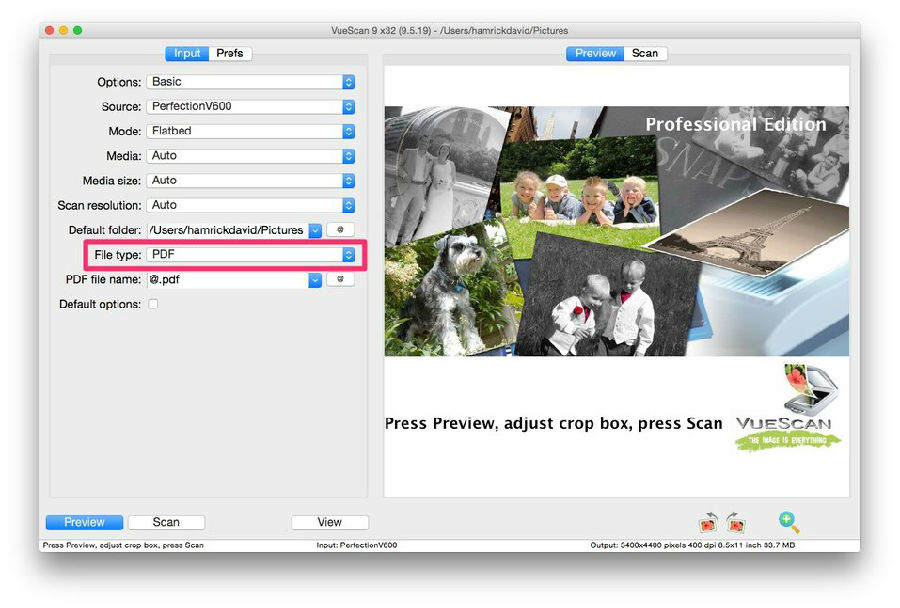Click the View button
The image size is (900, 608).
[329, 521]
